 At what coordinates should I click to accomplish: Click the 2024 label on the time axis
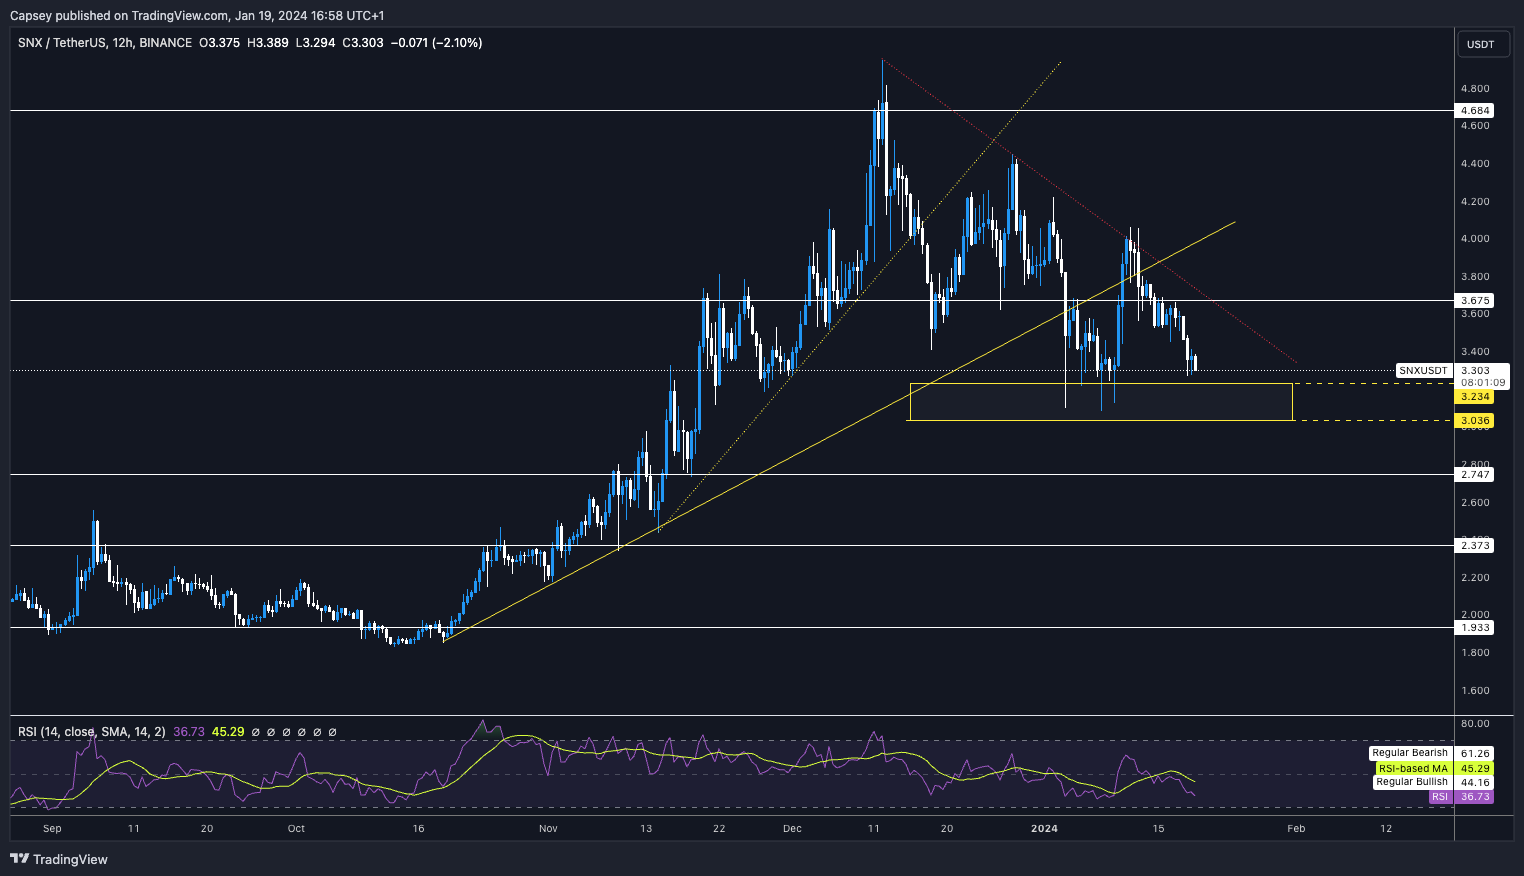1044,829
